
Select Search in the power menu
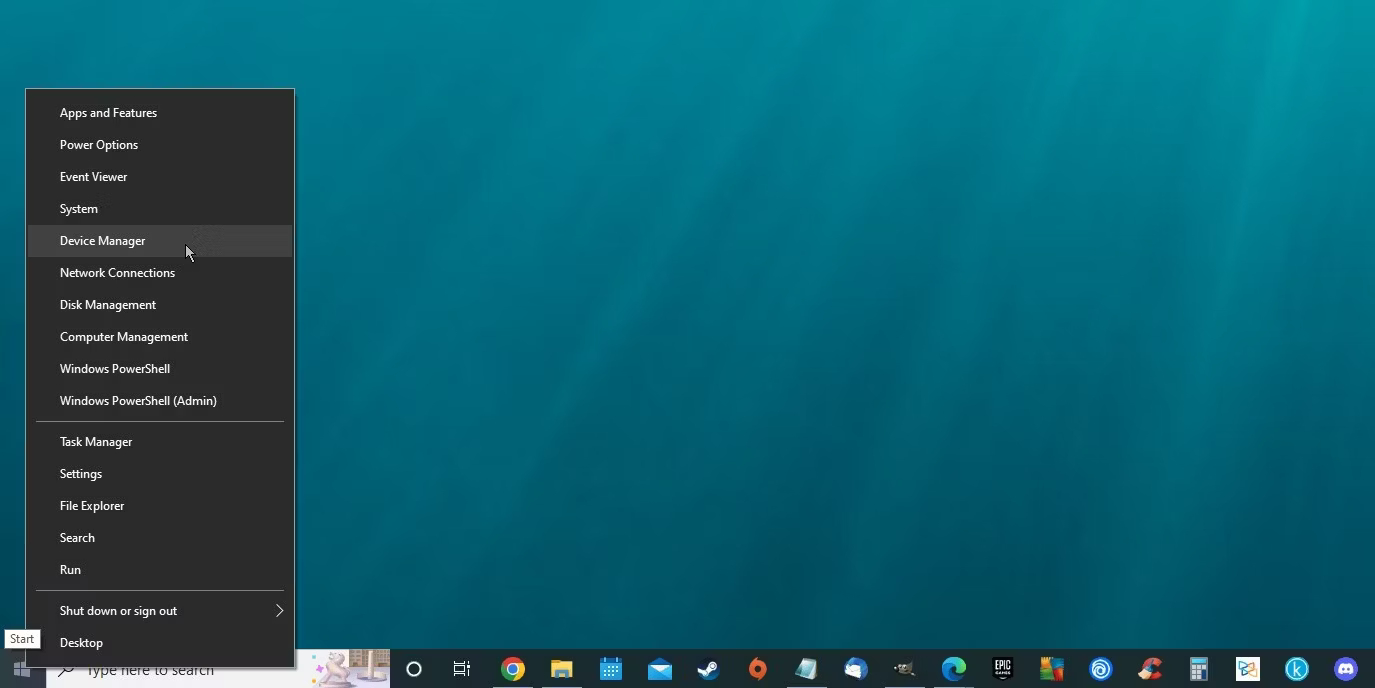160,538
